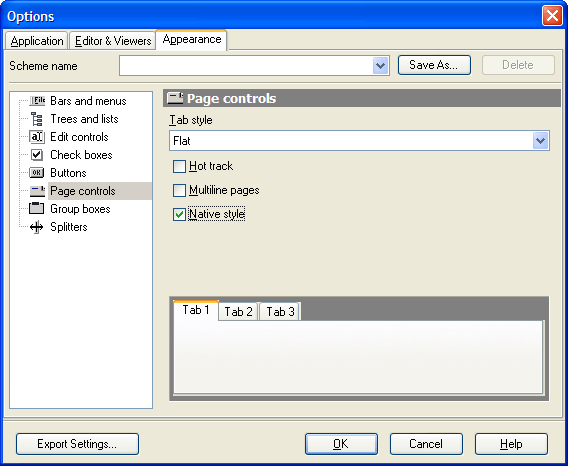Click the Splitters icon
Image resolution: width=568 pixels, height=466 pixels.
pos(37,227)
